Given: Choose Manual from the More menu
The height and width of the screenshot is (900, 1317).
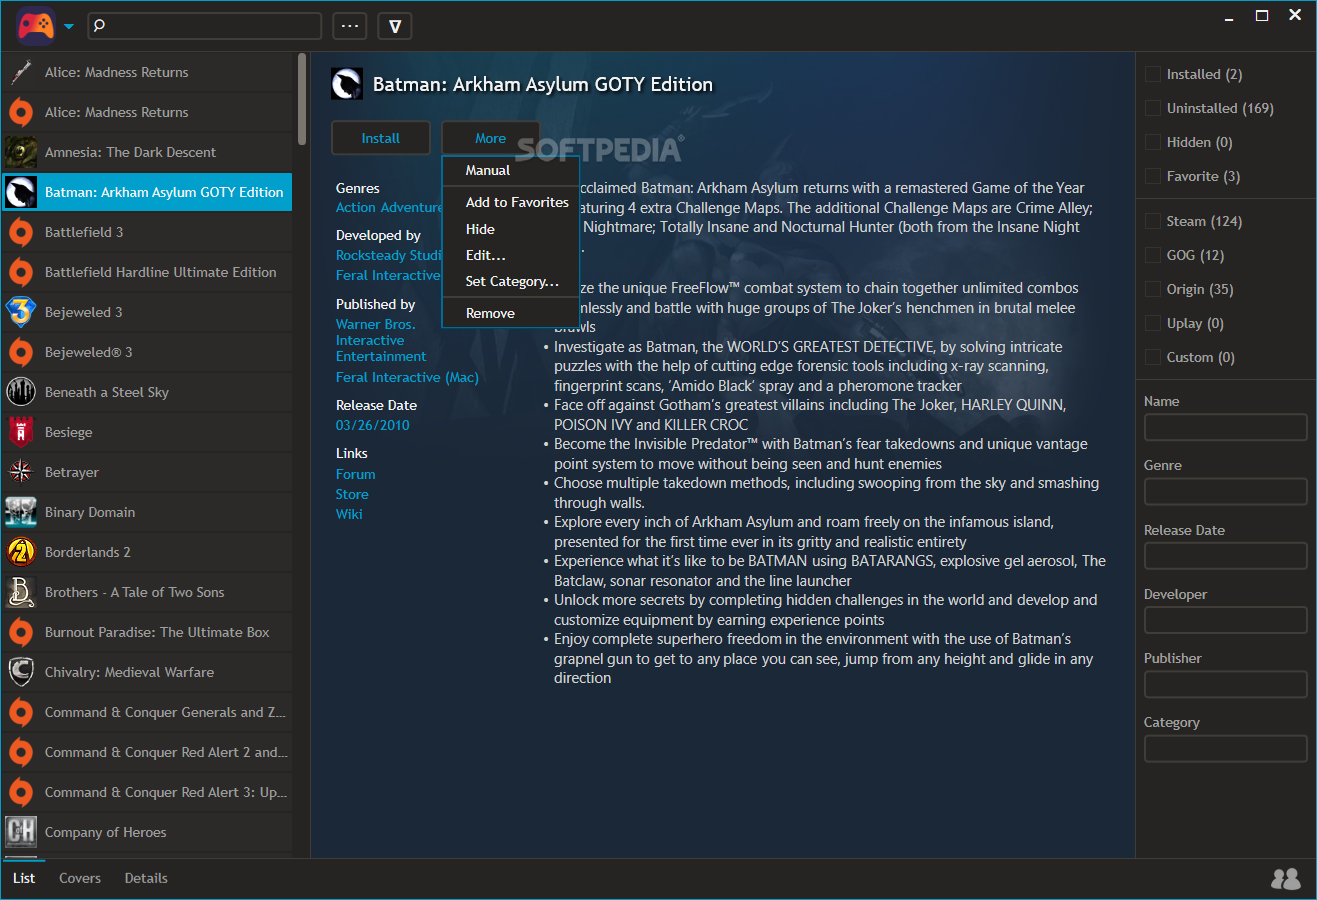Looking at the screenshot, I should 510,170.
